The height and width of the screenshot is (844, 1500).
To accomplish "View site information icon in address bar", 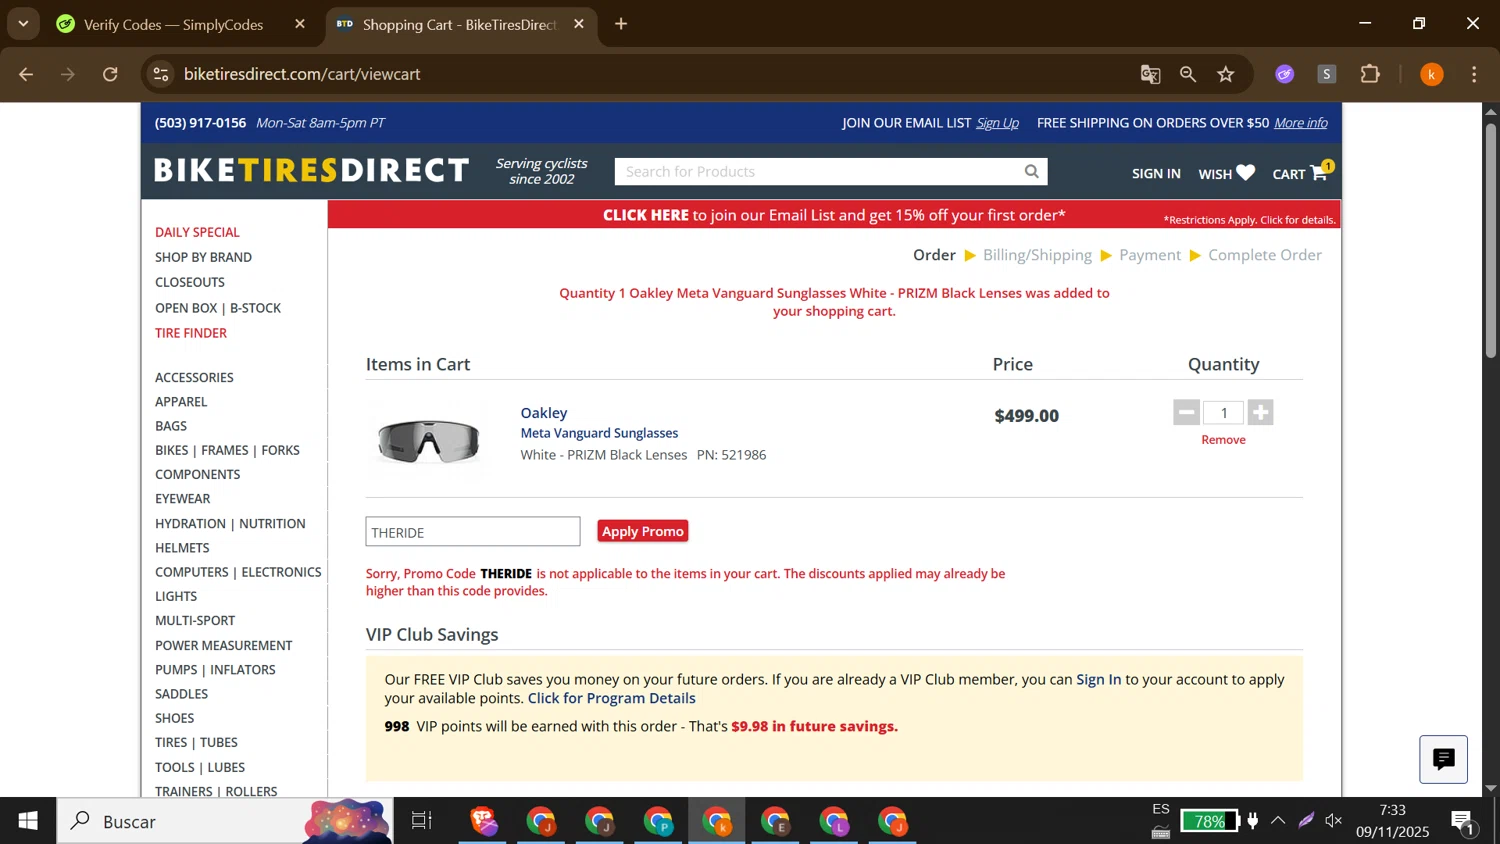I will [161, 74].
